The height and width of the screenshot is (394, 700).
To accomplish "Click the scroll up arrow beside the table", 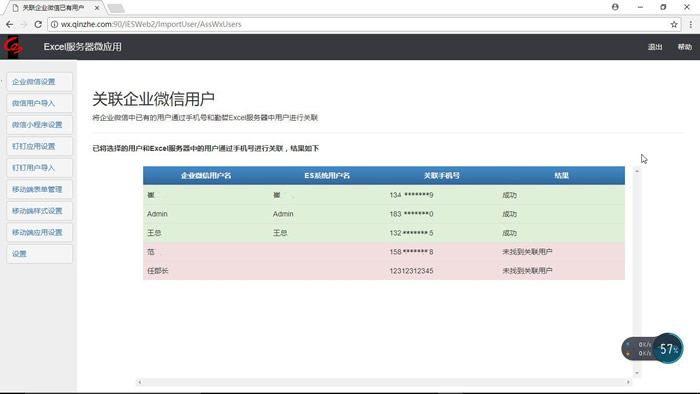I will click(637, 171).
